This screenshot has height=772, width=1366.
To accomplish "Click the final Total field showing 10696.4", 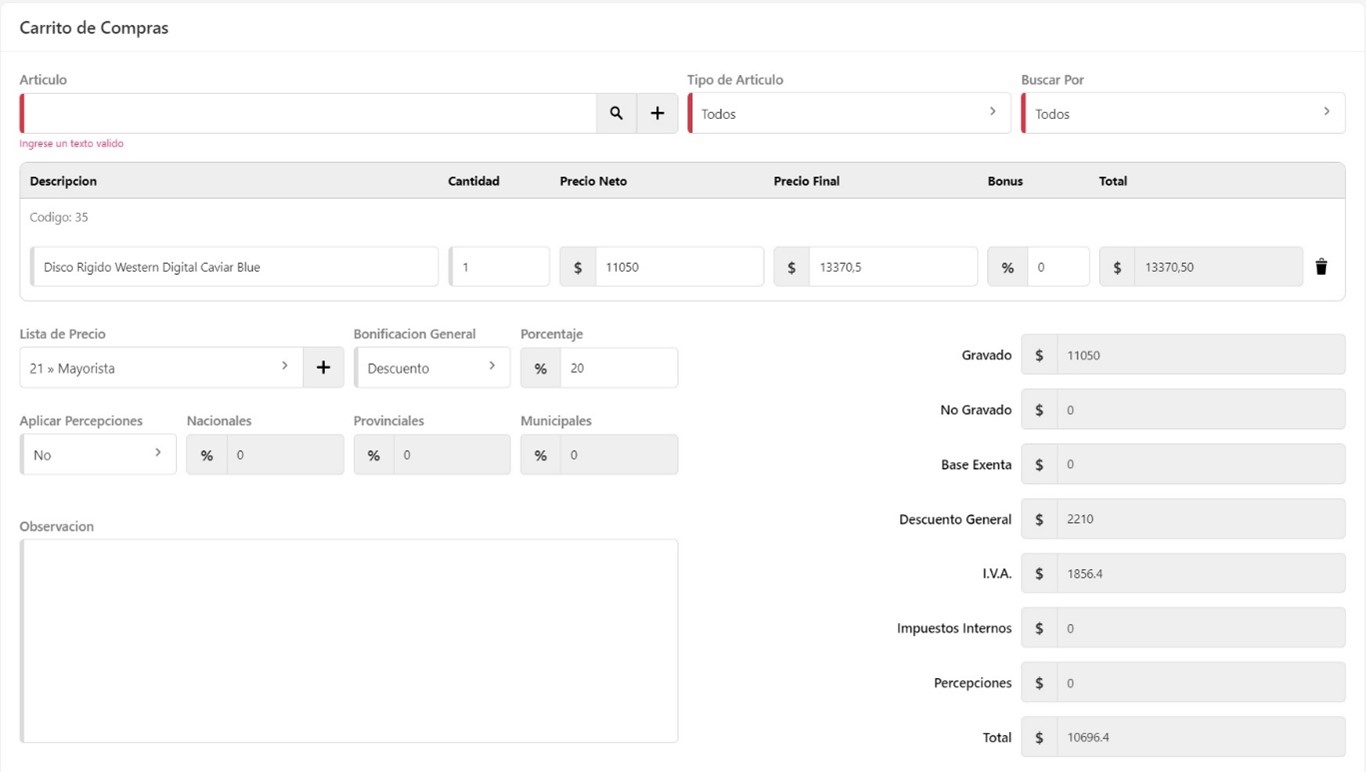I will point(1199,738).
